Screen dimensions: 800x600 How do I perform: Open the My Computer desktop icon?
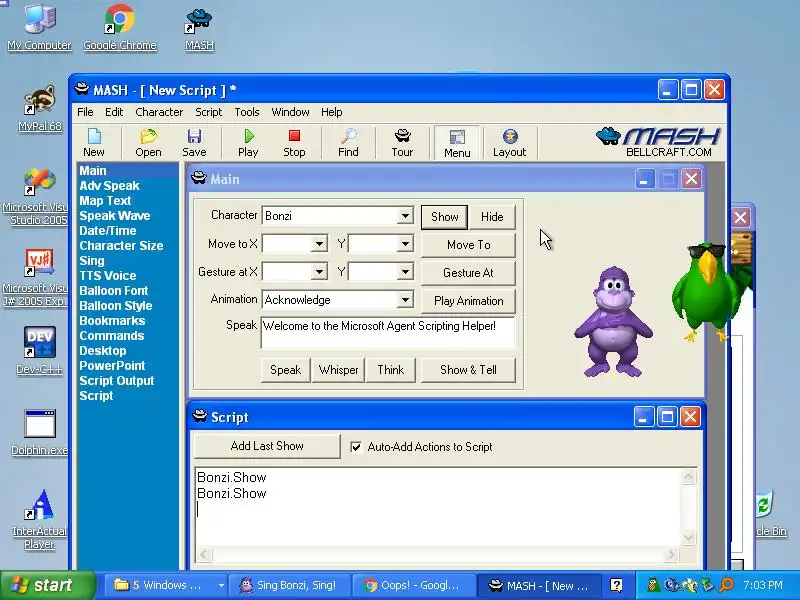tap(39, 27)
